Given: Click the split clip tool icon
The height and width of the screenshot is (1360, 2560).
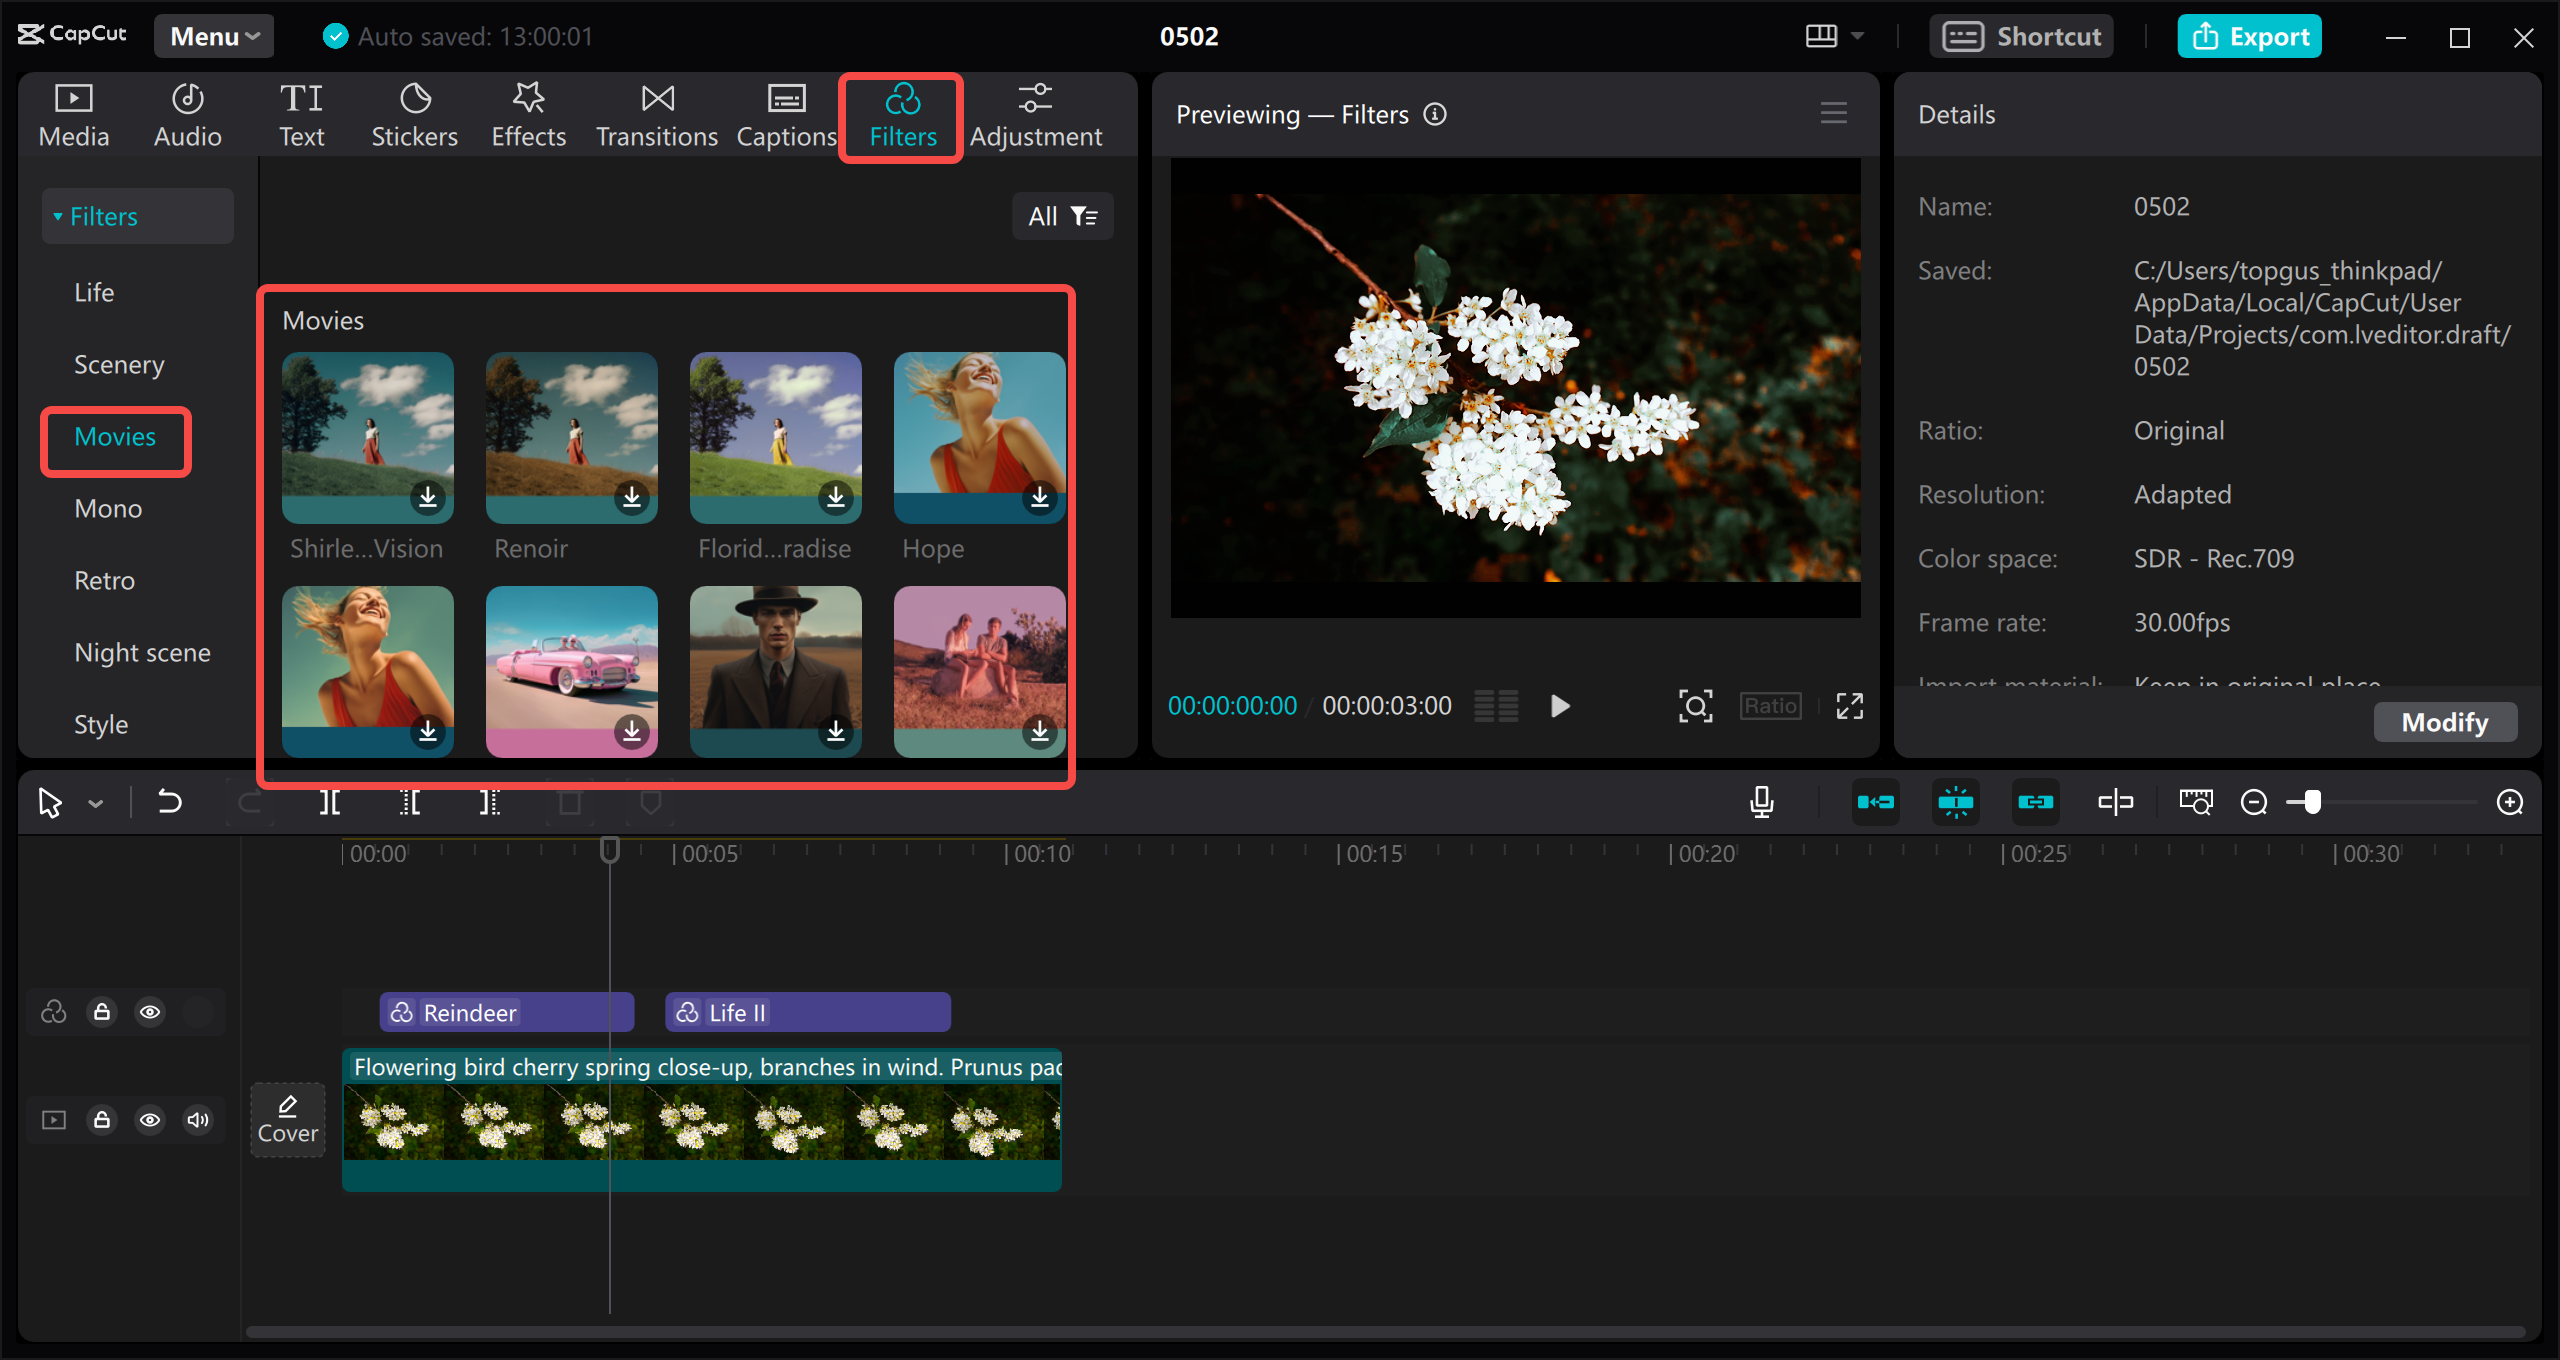Looking at the screenshot, I should coord(329,802).
